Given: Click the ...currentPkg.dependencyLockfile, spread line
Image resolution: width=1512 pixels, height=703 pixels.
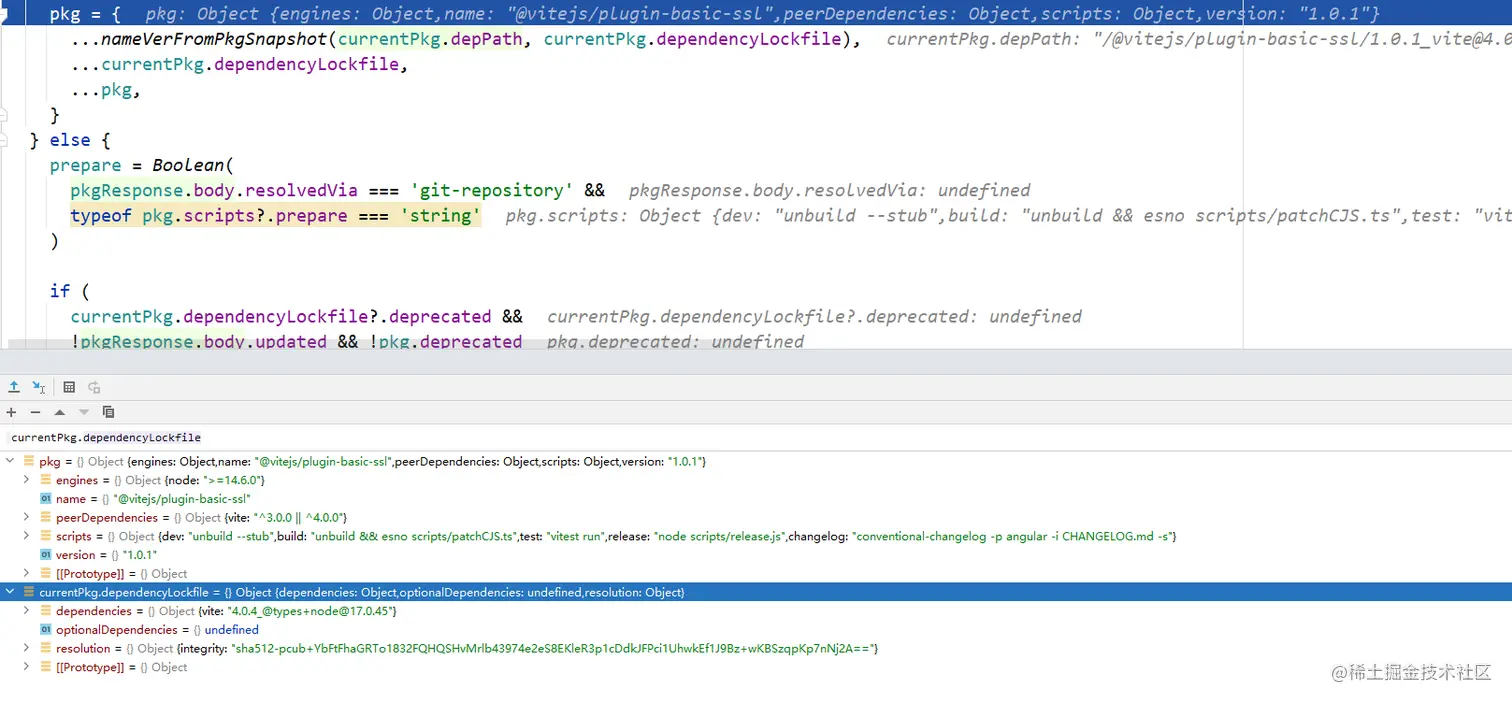Looking at the screenshot, I should tap(240, 64).
